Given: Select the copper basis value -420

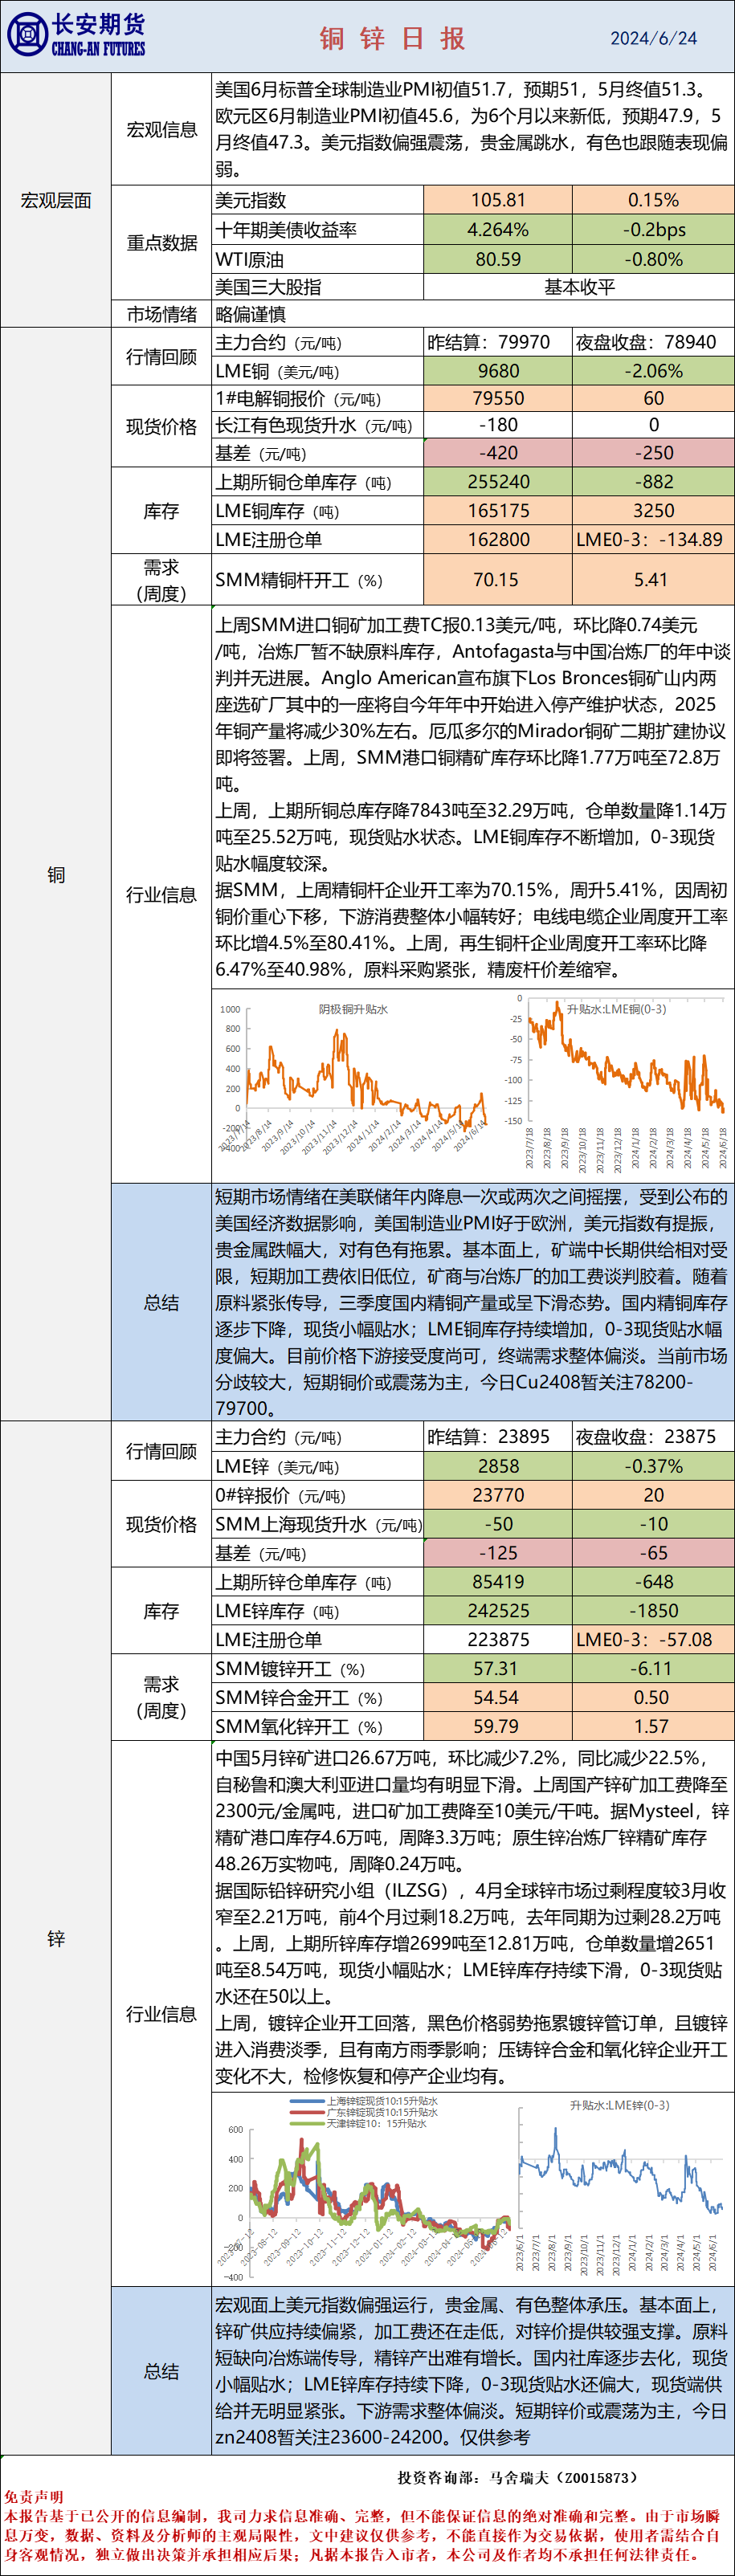Looking at the screenshot, I should click(498, 453).
